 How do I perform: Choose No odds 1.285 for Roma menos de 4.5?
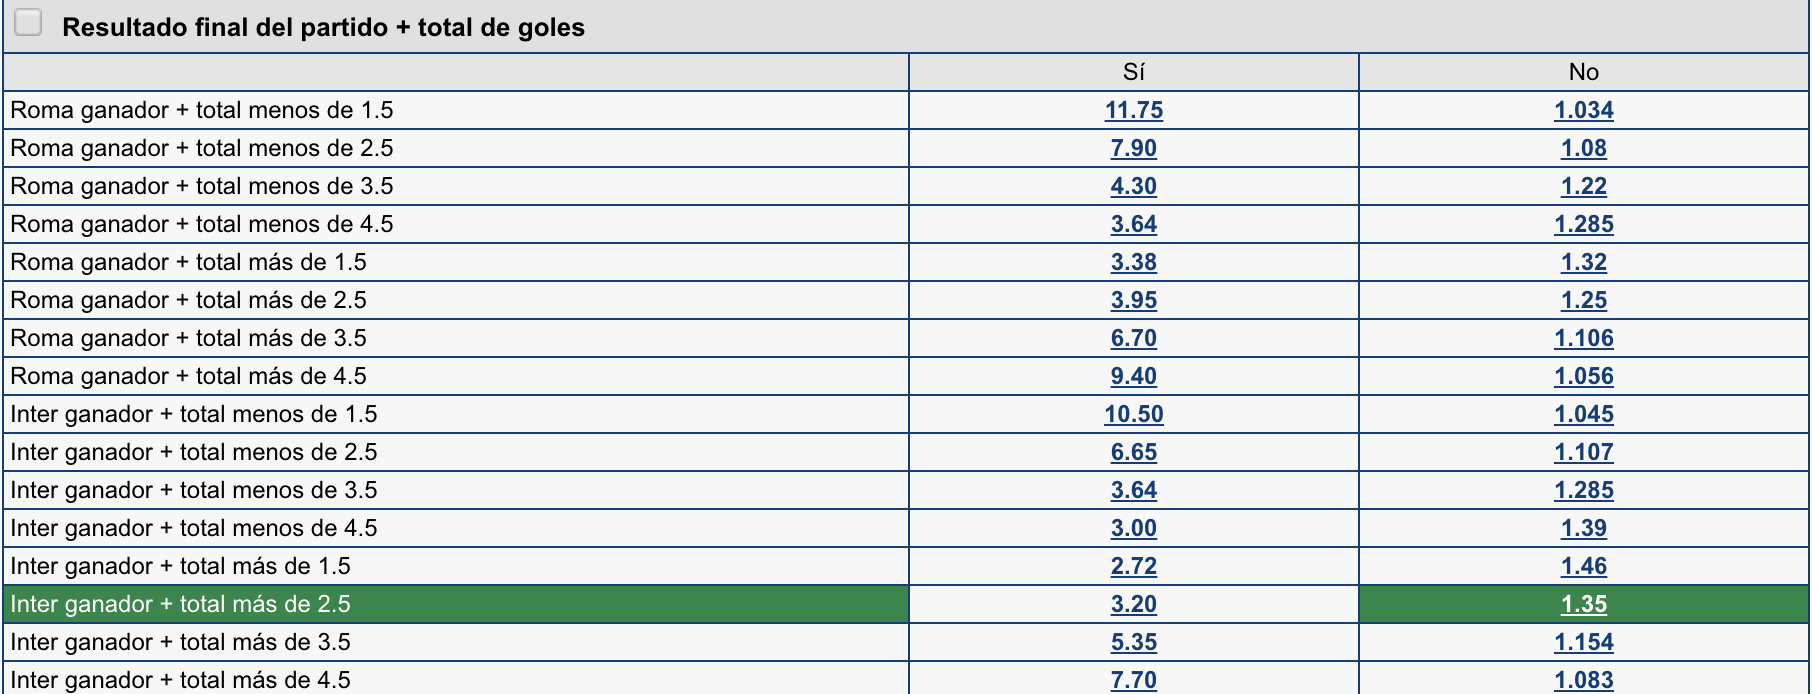pyautogui.click(x=1583, y=224)
